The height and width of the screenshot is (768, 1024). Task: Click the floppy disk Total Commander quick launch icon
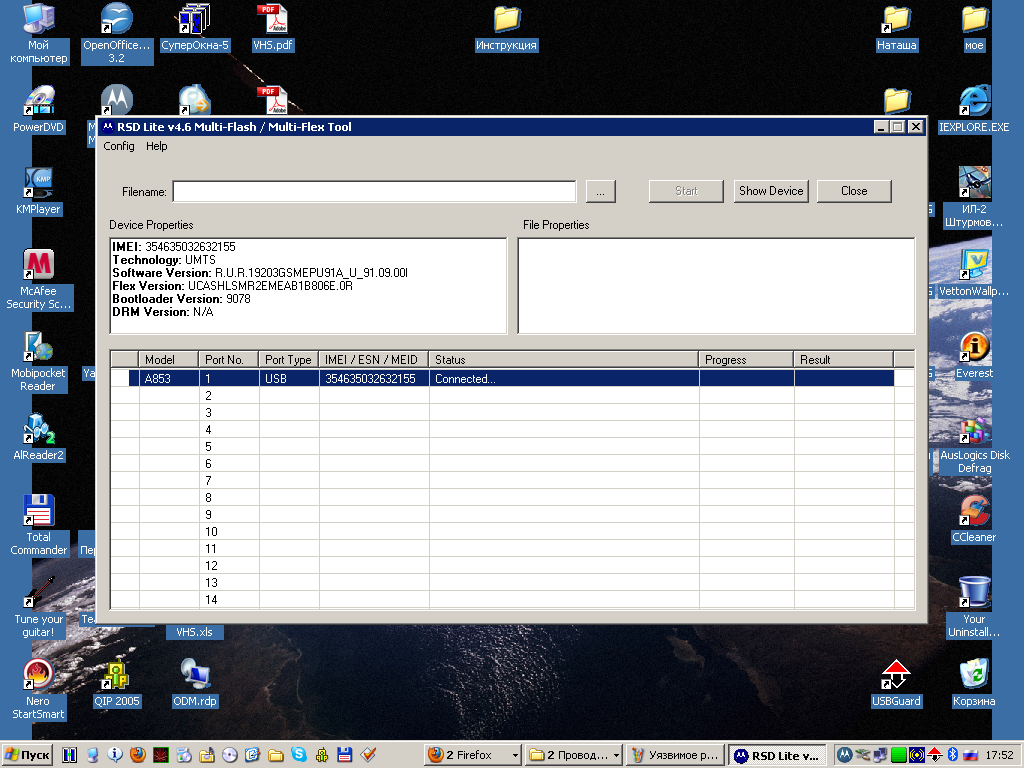click(x=345, y=755)
